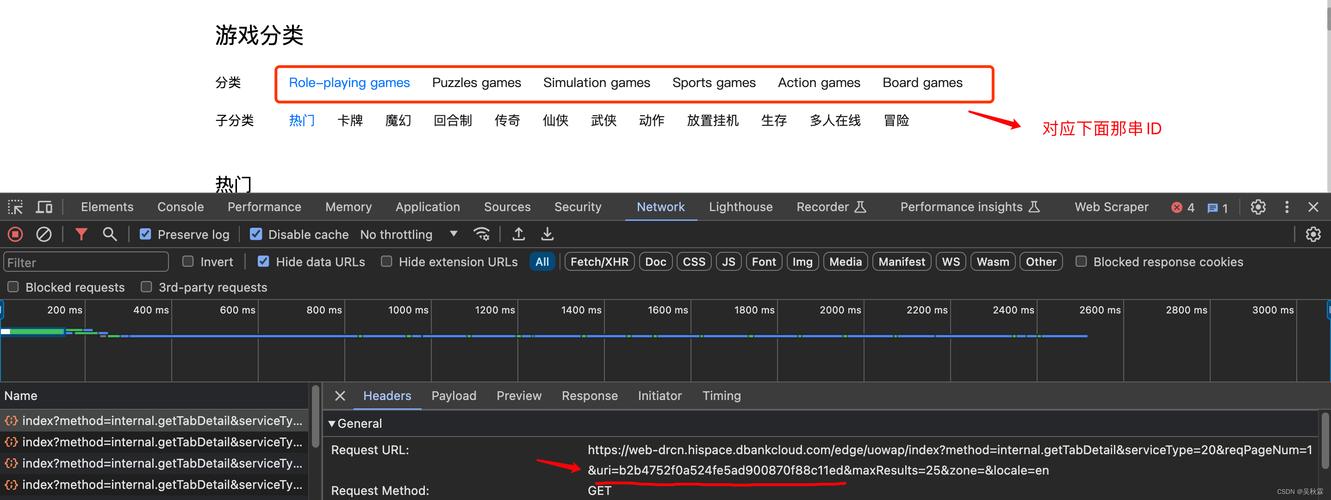Open the Lighthouse tab

point(741,207)
